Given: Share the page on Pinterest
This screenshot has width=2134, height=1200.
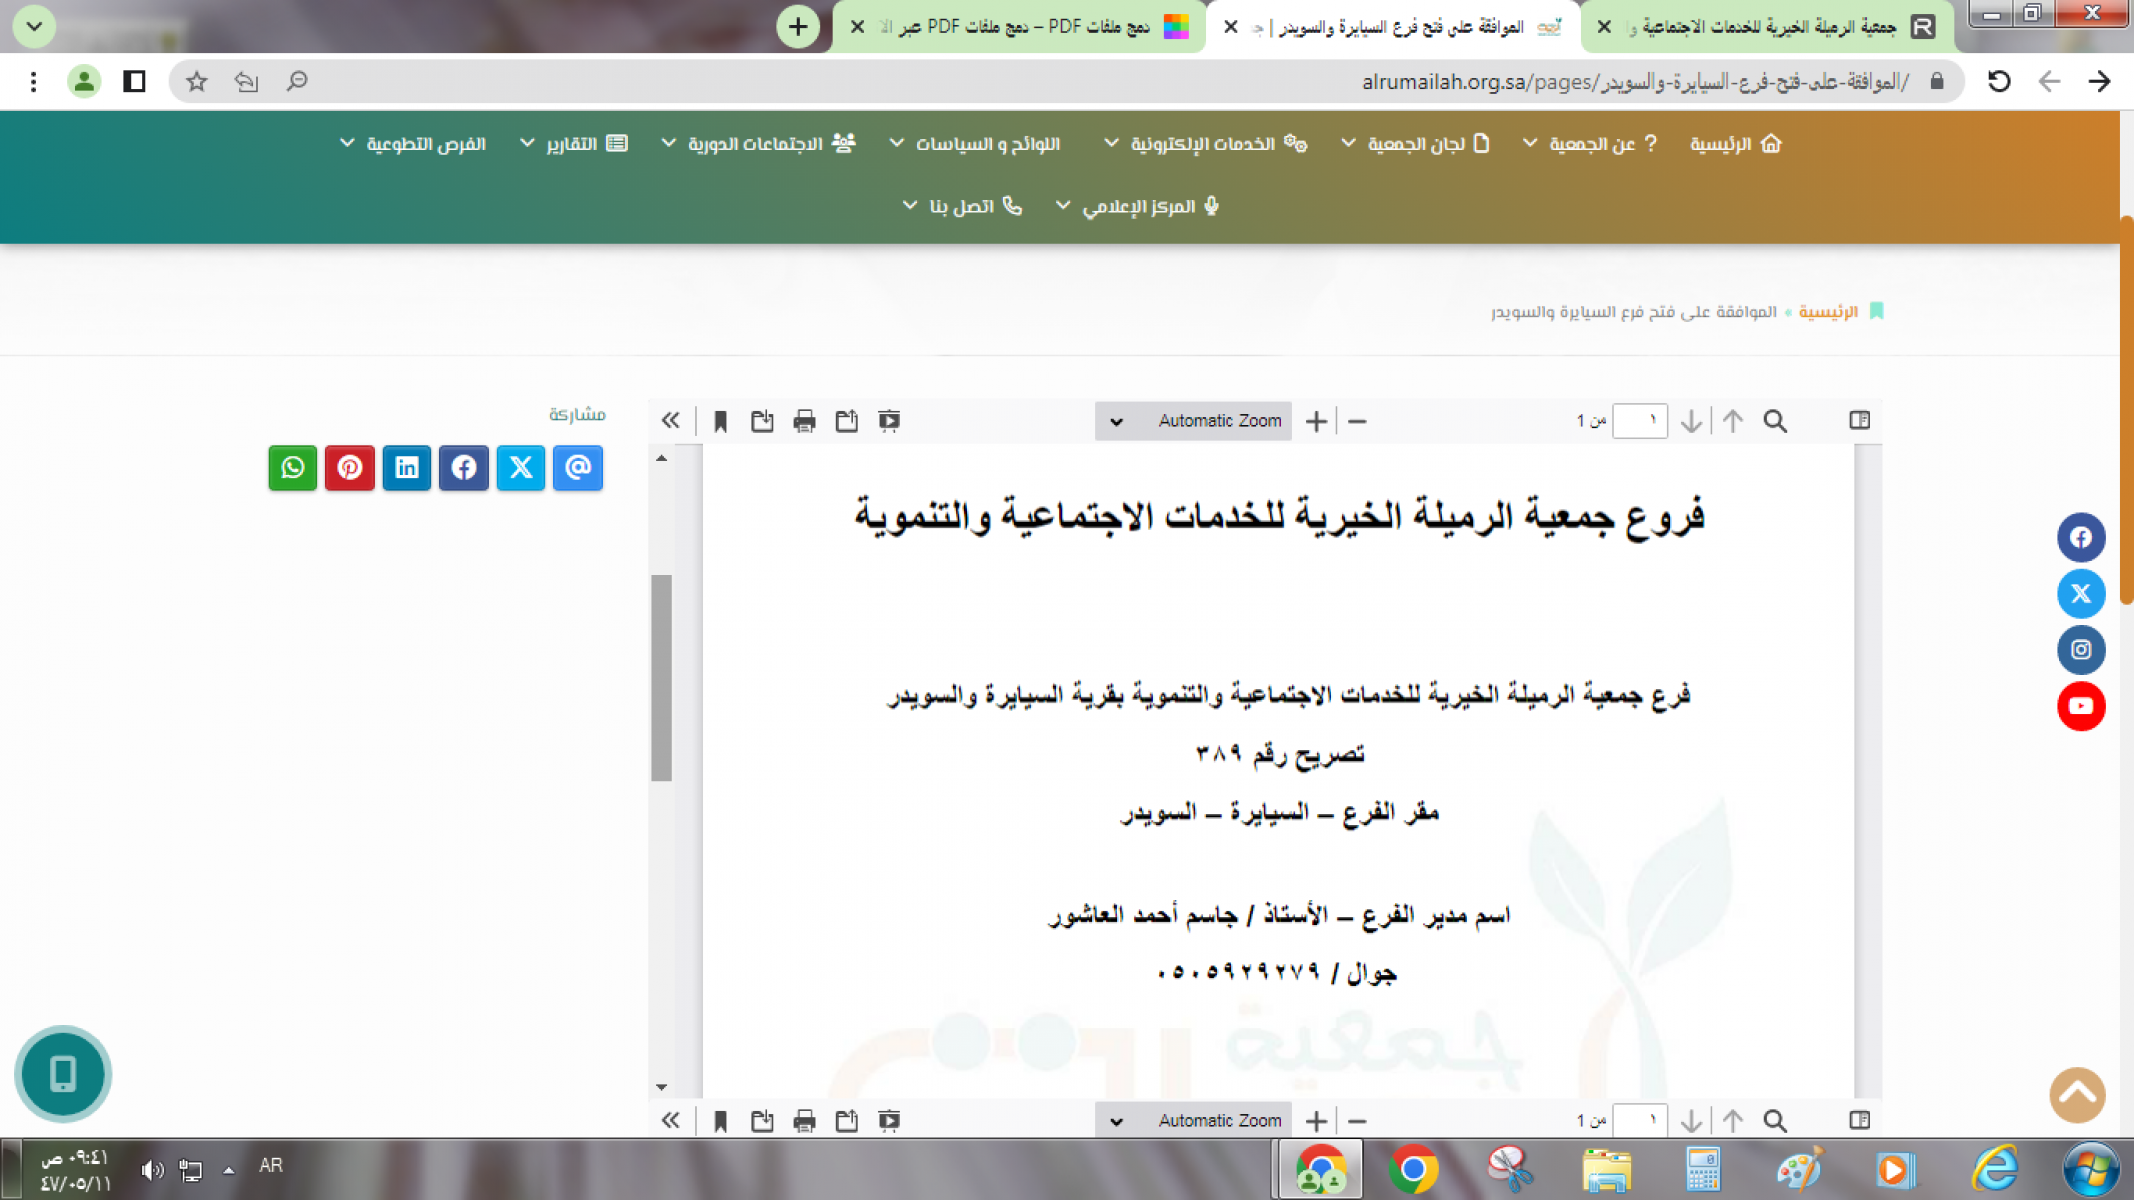Looking at the screenshot, I should click(x=349, y=468).
